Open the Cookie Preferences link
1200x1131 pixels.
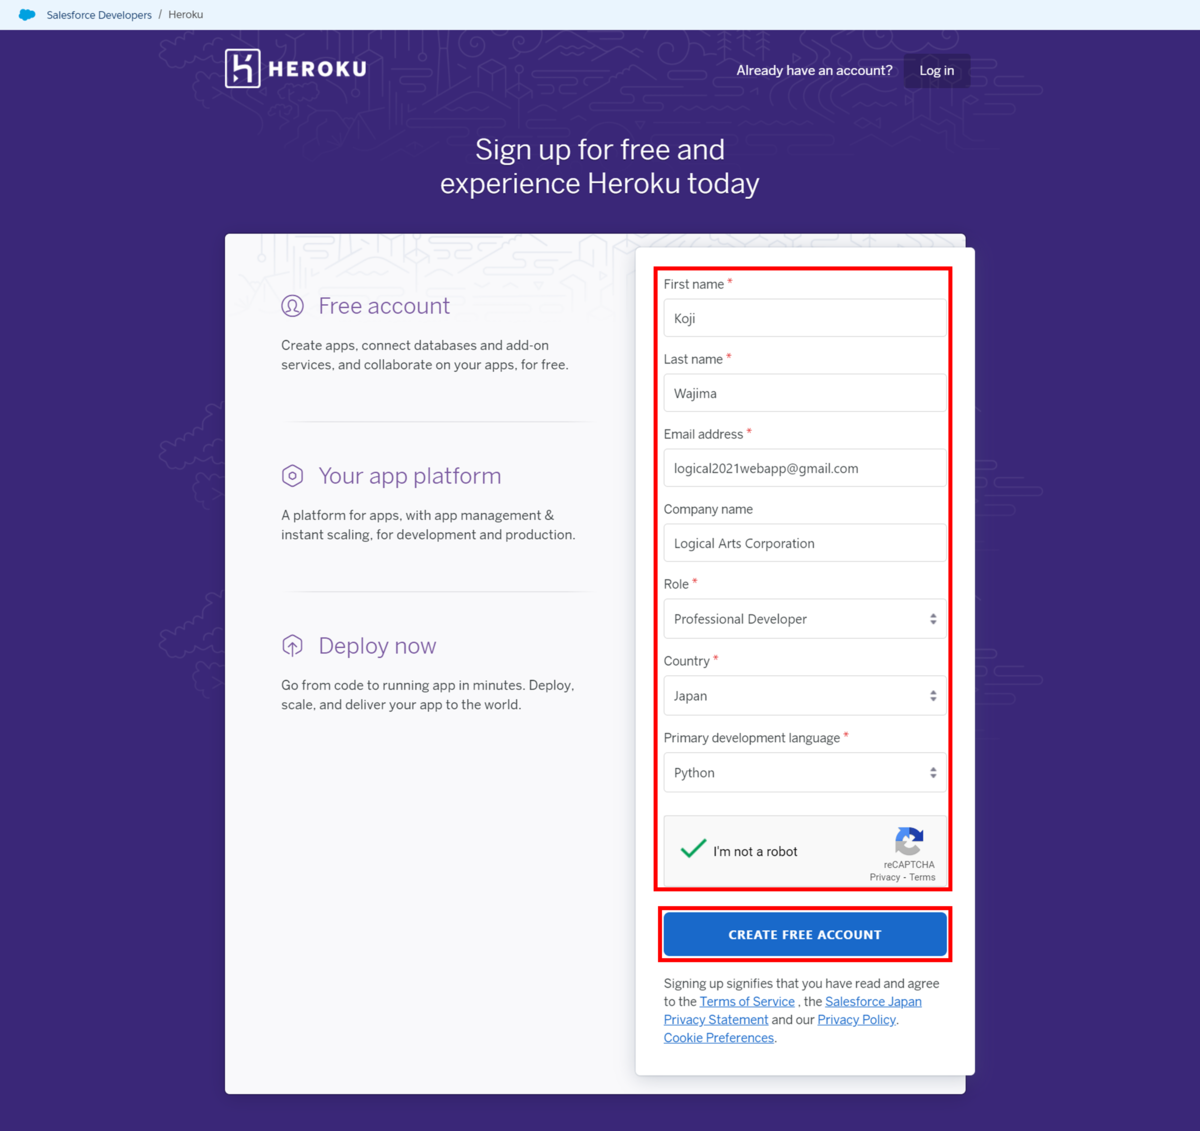(x=719, y=1038)
